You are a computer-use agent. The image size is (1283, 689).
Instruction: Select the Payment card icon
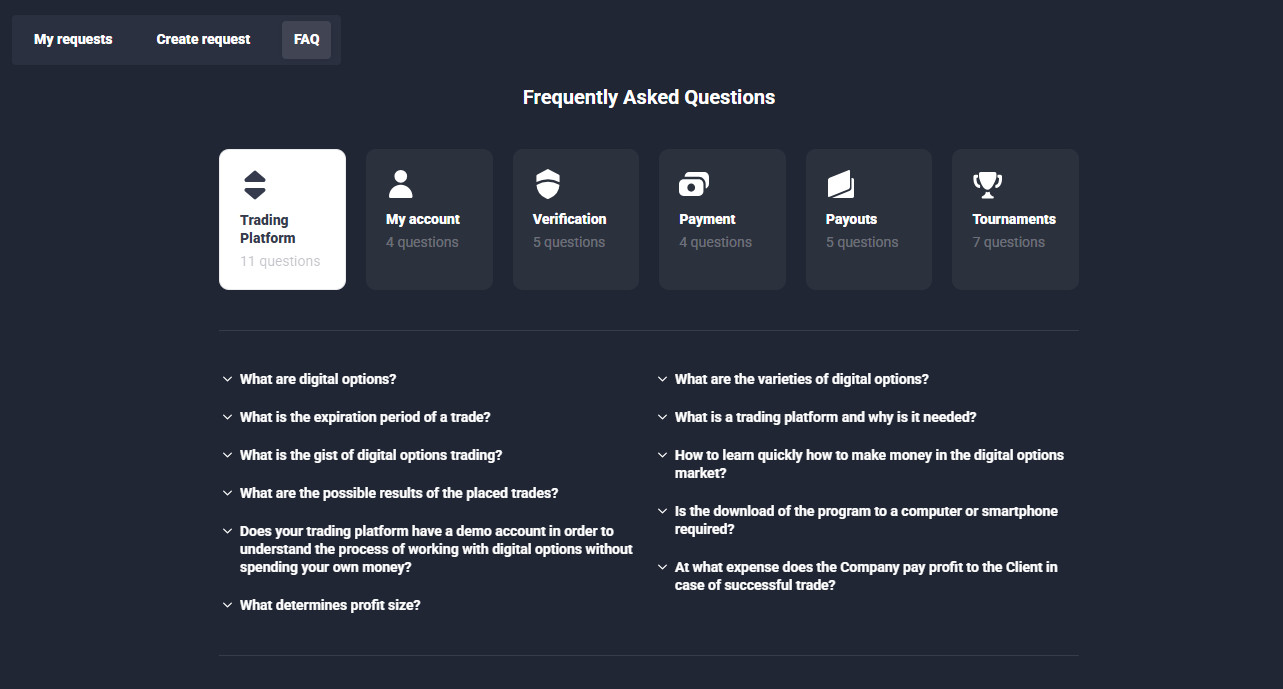[x=694, y=183]
